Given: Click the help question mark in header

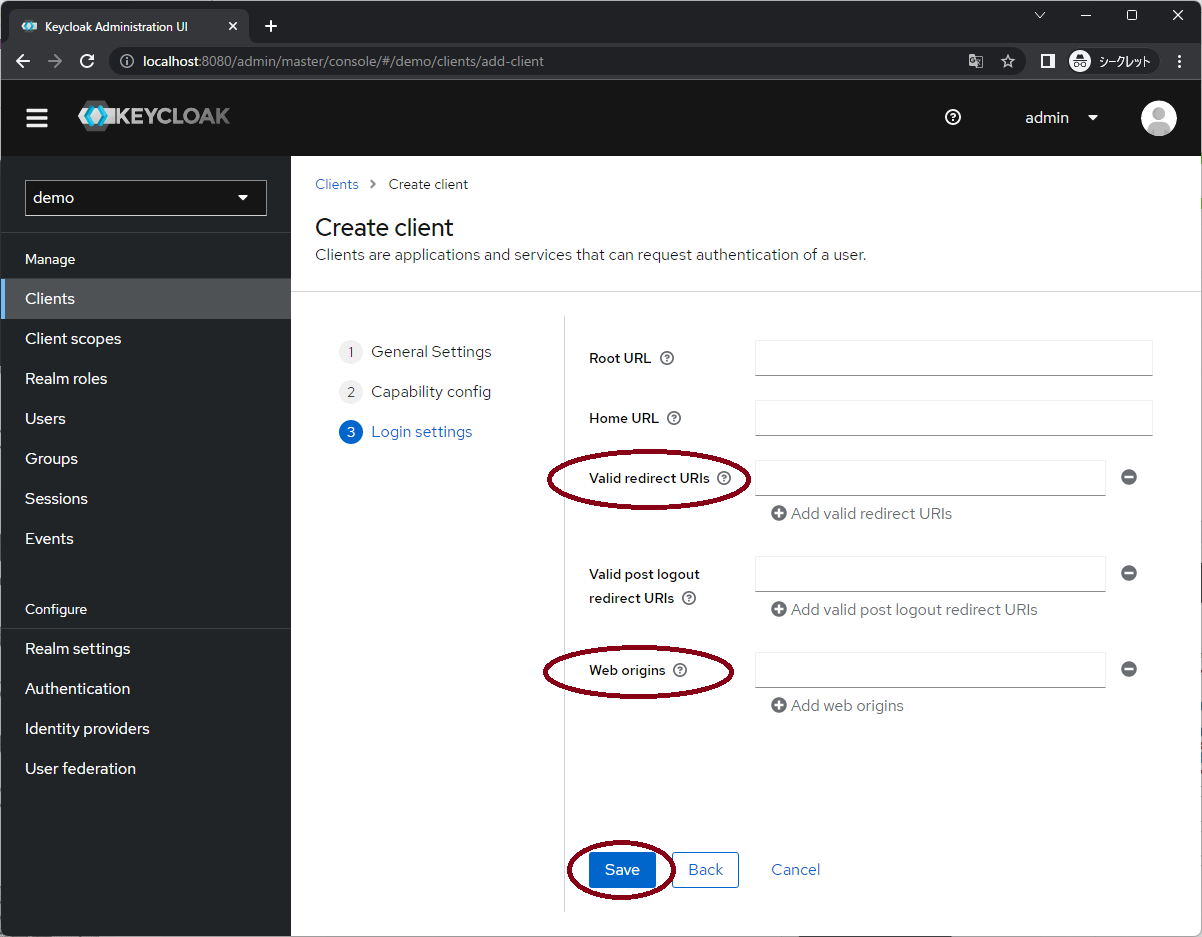Looking at the screenshot, I should click(953, 117).
